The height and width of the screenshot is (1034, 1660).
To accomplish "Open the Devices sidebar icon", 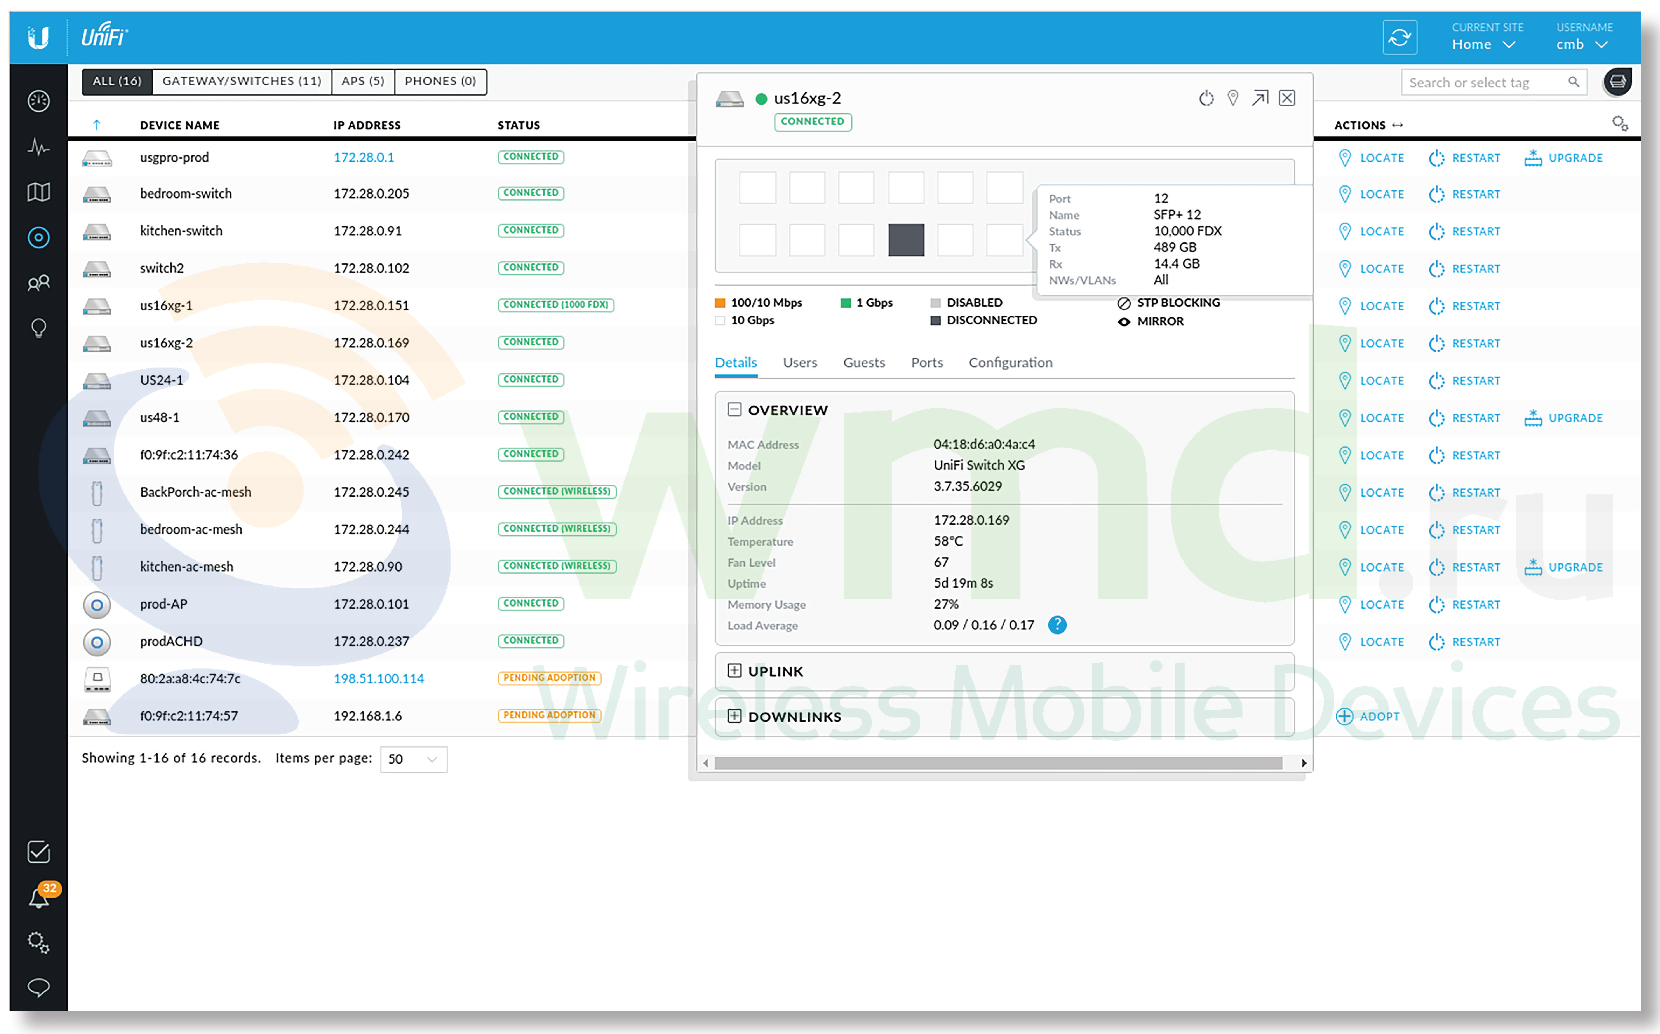I will click(38, 237).
